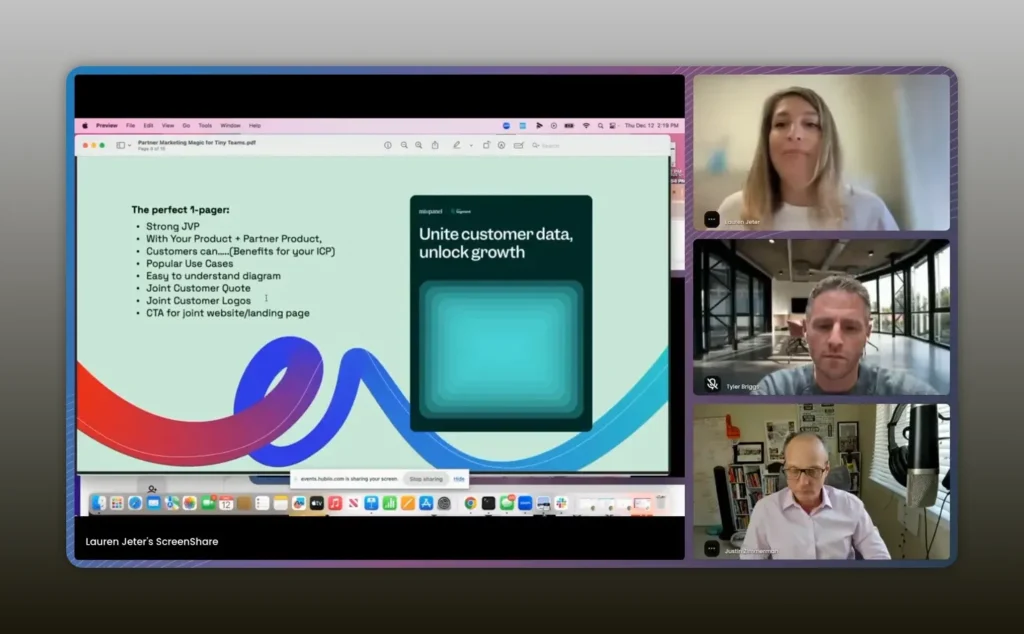Open the Tools menu in menu bar
Viewport: 1024px width, 634px height.
pyautogui.click(x=205, y=126)
